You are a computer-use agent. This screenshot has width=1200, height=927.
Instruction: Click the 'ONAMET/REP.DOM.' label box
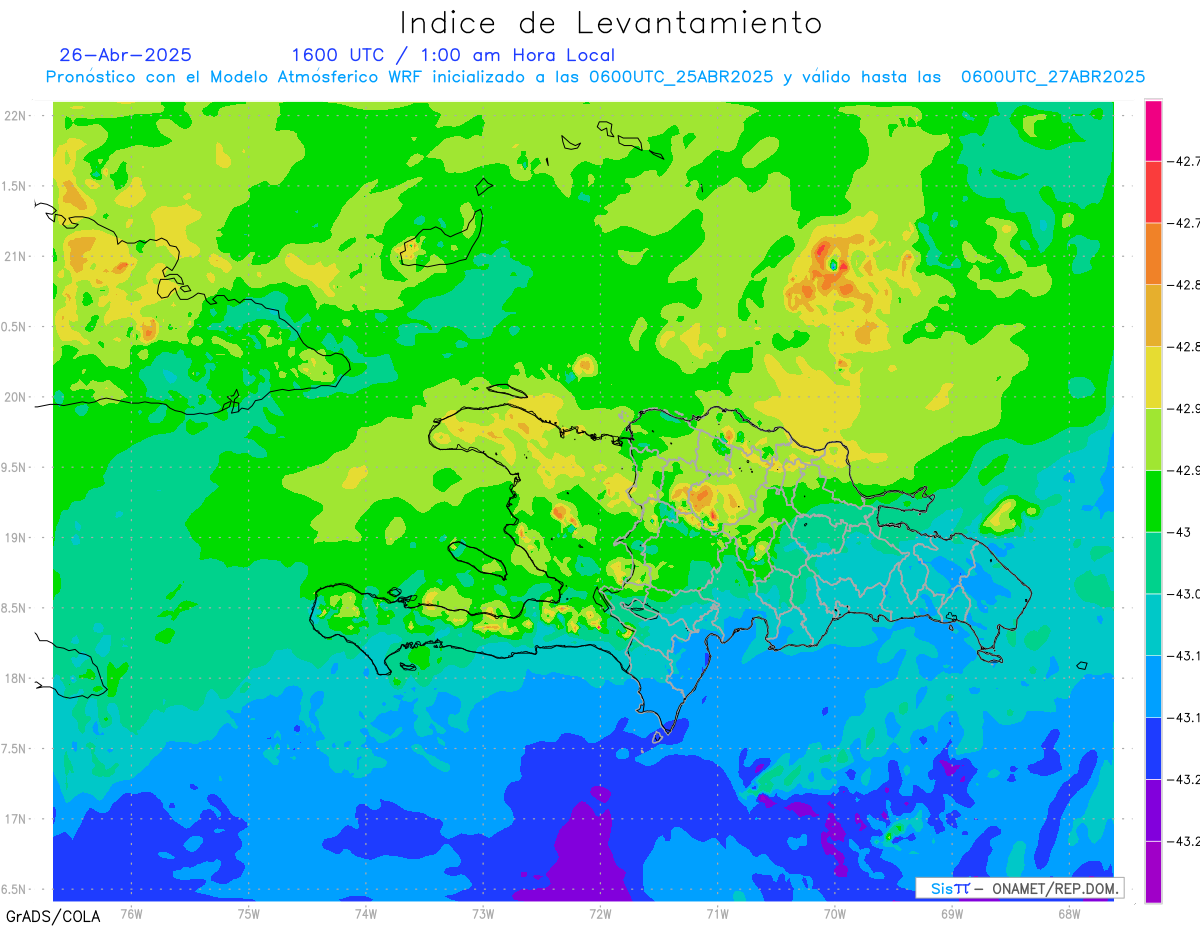click(1019, 888)
